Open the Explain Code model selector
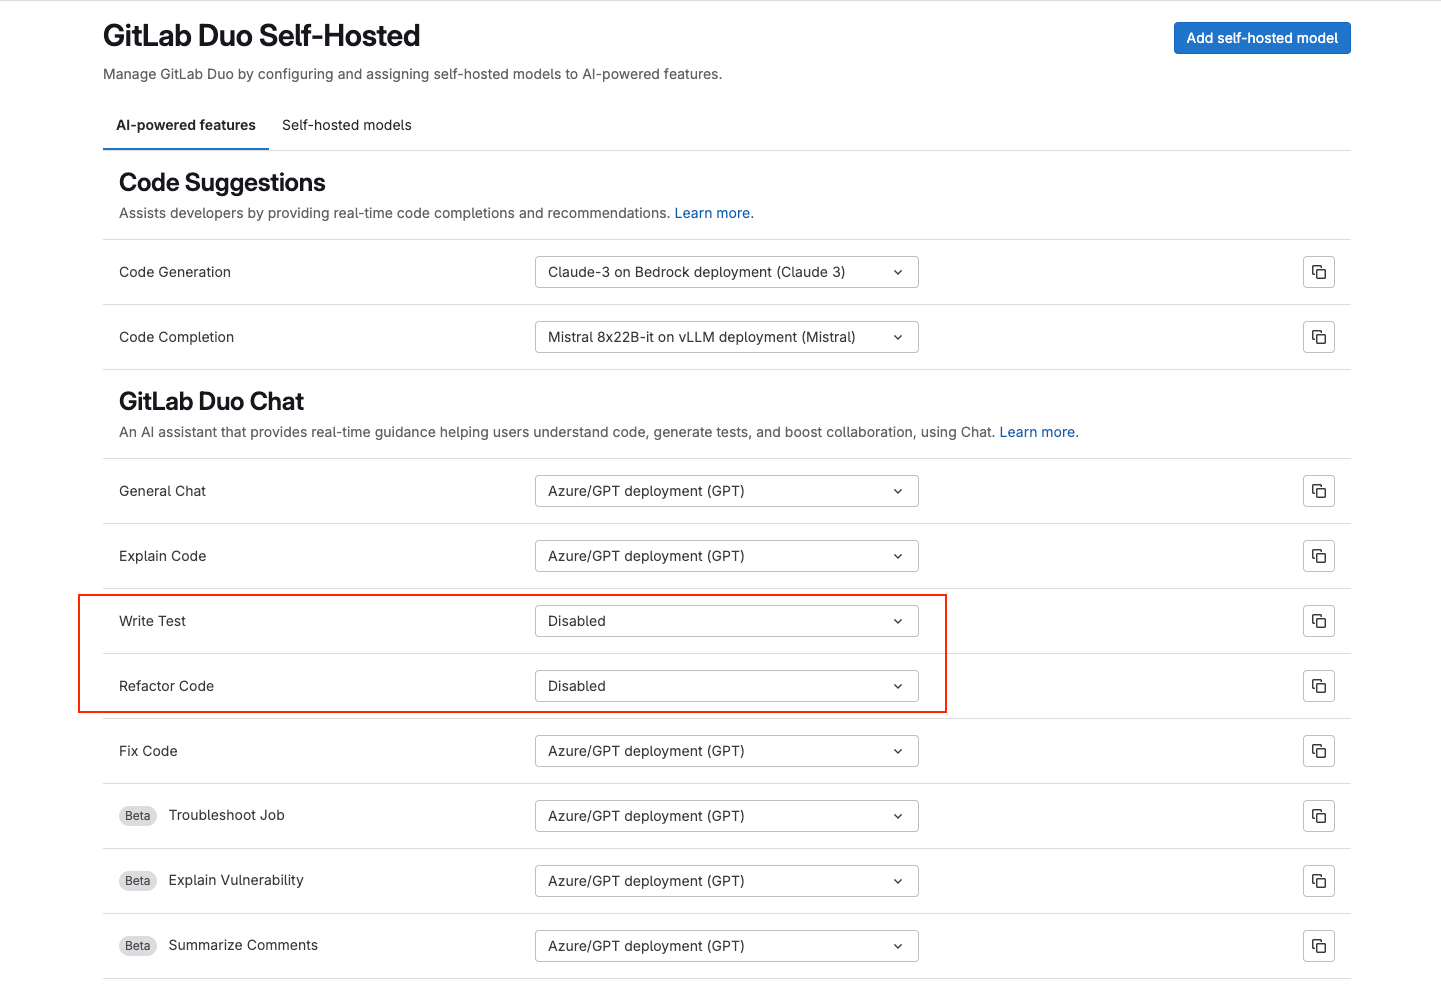 click(x=726, y=556)
